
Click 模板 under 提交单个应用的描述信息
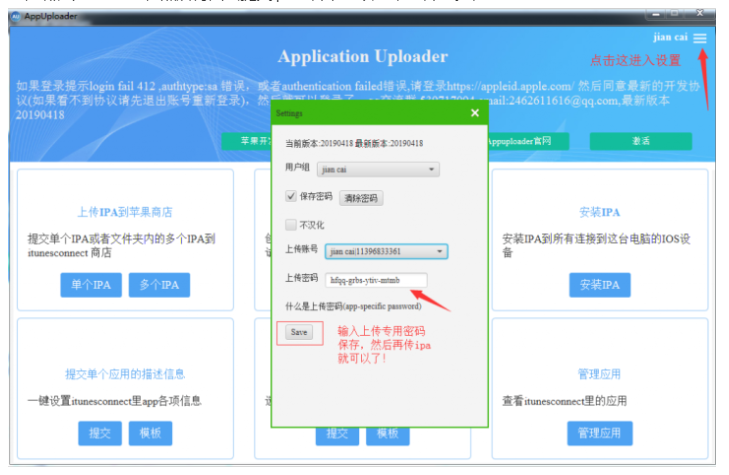(151, 433)
